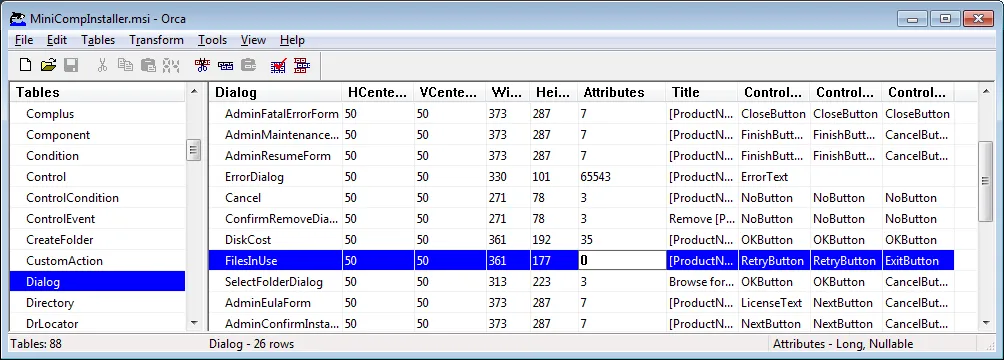The image size is (1004, 360).
Task: Click the Dialog column header
Action: (276, 92)
